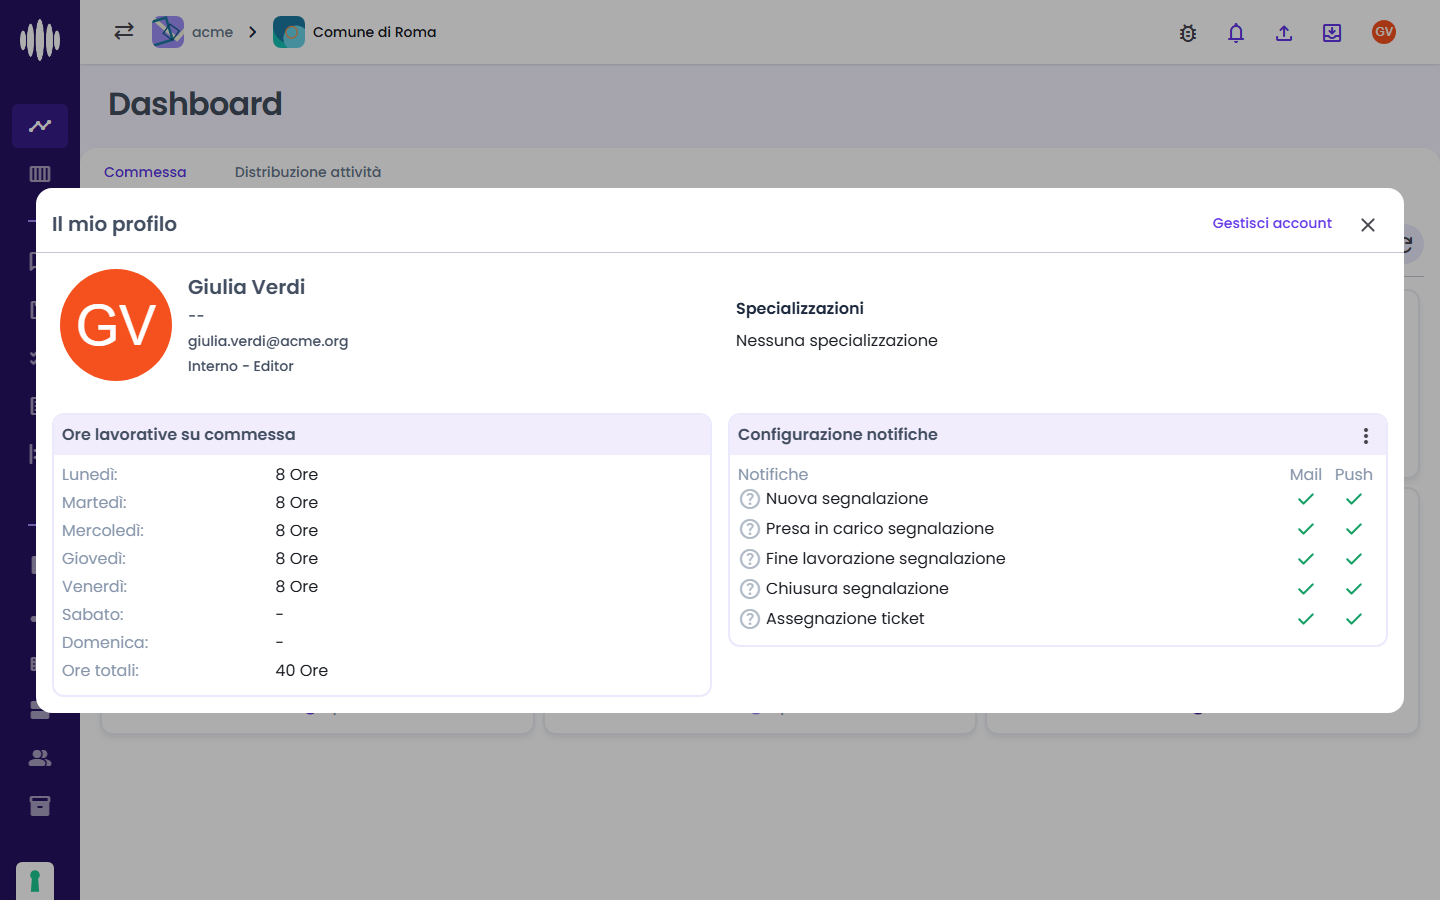This screenshot has height=900, width=1440.
Task: Open the board columns sidebar icon
Action: [x=40, y=174]
